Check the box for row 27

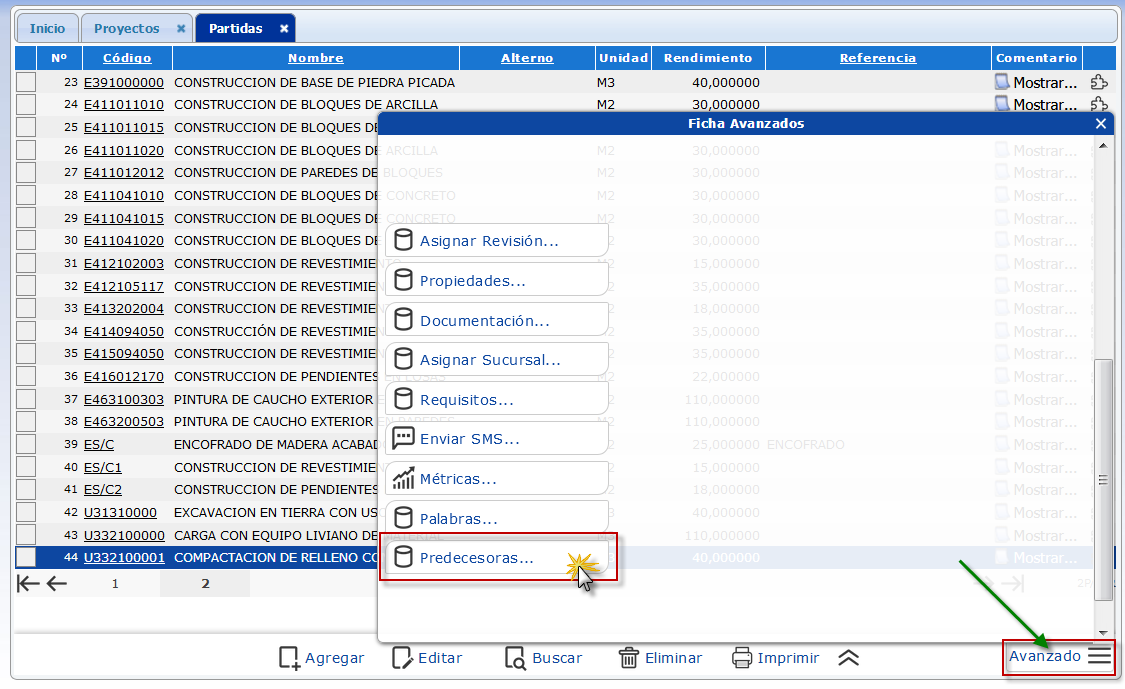(x=26, y=172)
